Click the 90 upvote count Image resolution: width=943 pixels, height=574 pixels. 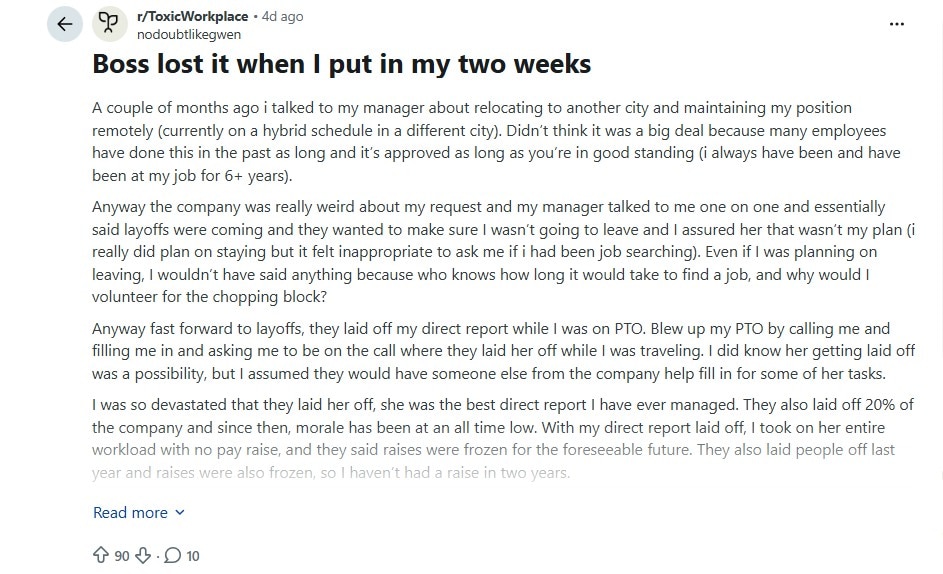tap(121, 555)
